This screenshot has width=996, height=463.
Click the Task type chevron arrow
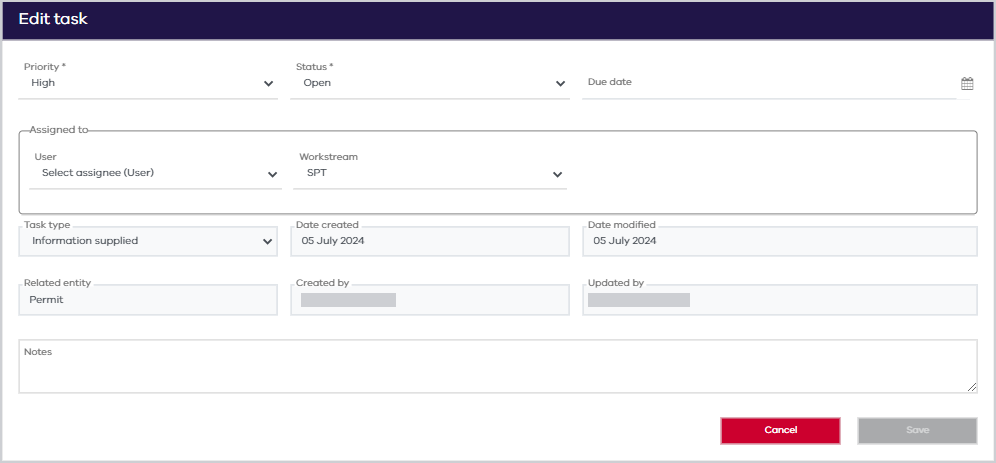(267, 241)
